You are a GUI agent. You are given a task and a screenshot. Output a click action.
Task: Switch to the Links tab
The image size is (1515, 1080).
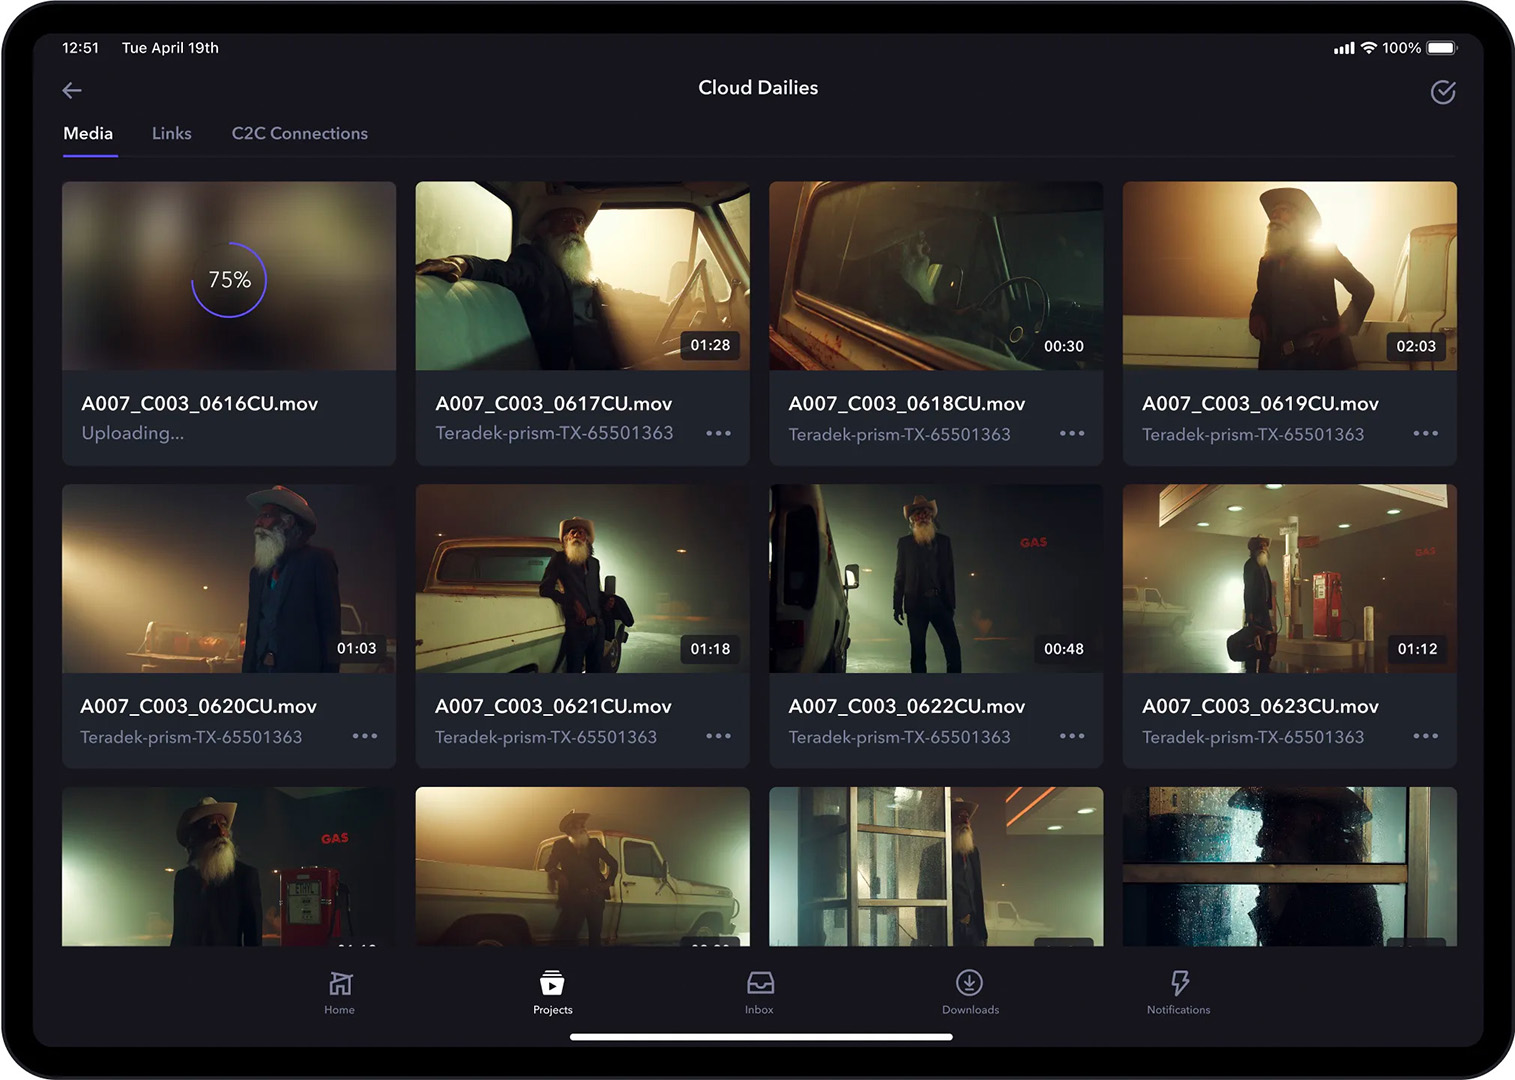coord(171,134)
